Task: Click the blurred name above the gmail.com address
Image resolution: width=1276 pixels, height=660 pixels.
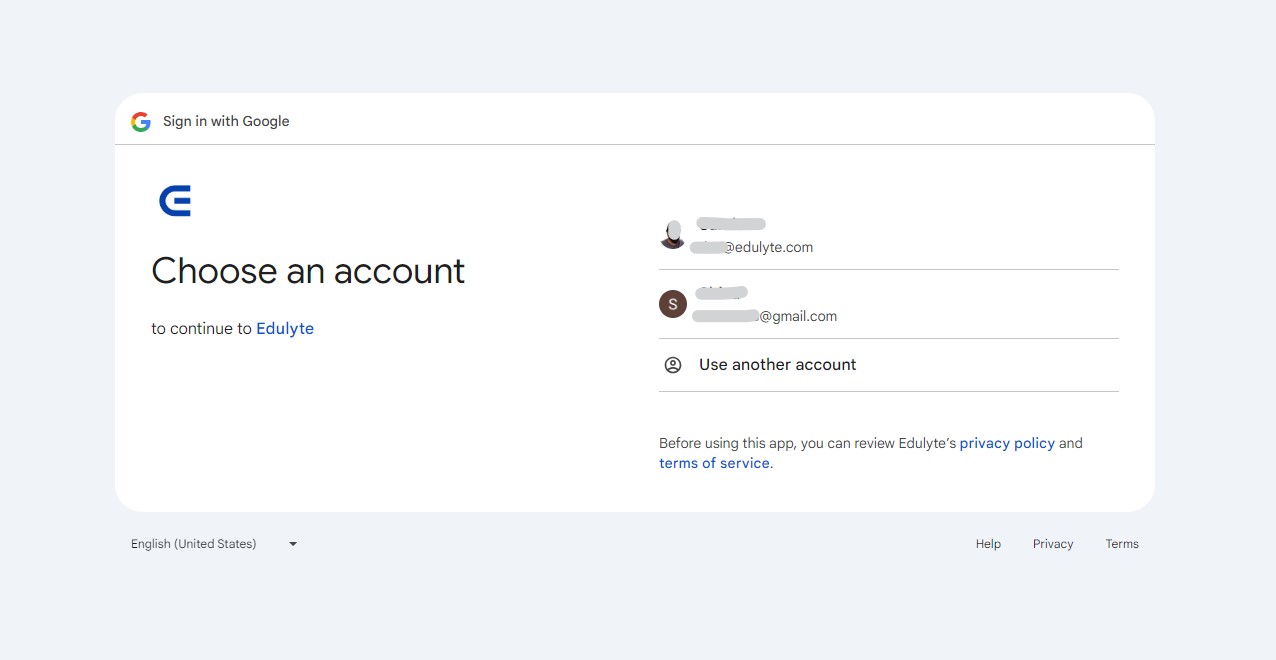Action: [722, 293]
